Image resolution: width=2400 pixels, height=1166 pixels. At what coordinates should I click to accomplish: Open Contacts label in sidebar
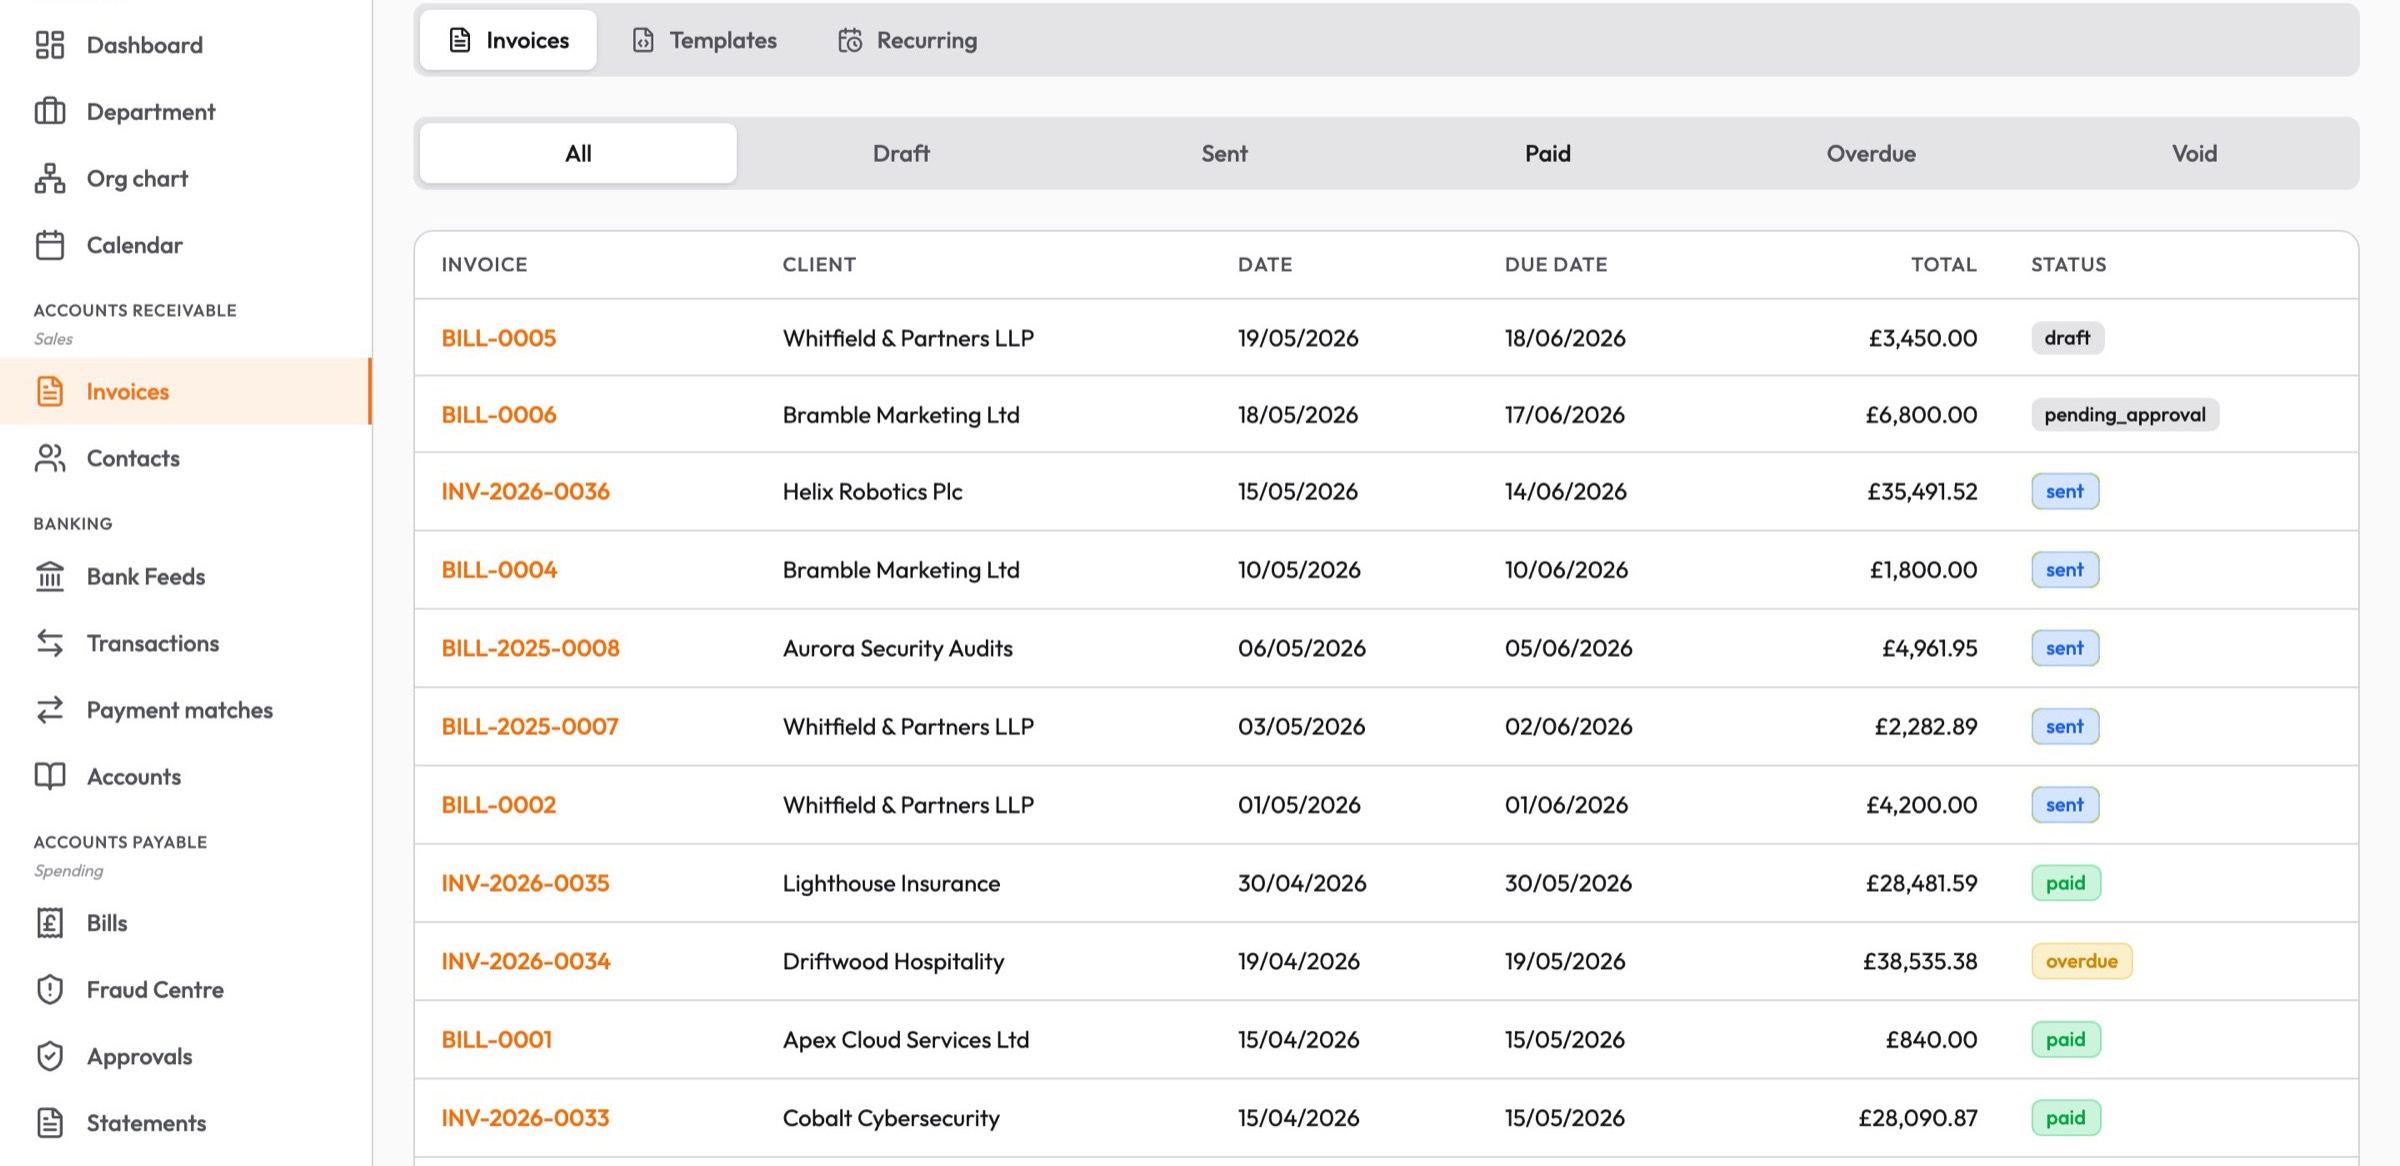coord(133,458)
